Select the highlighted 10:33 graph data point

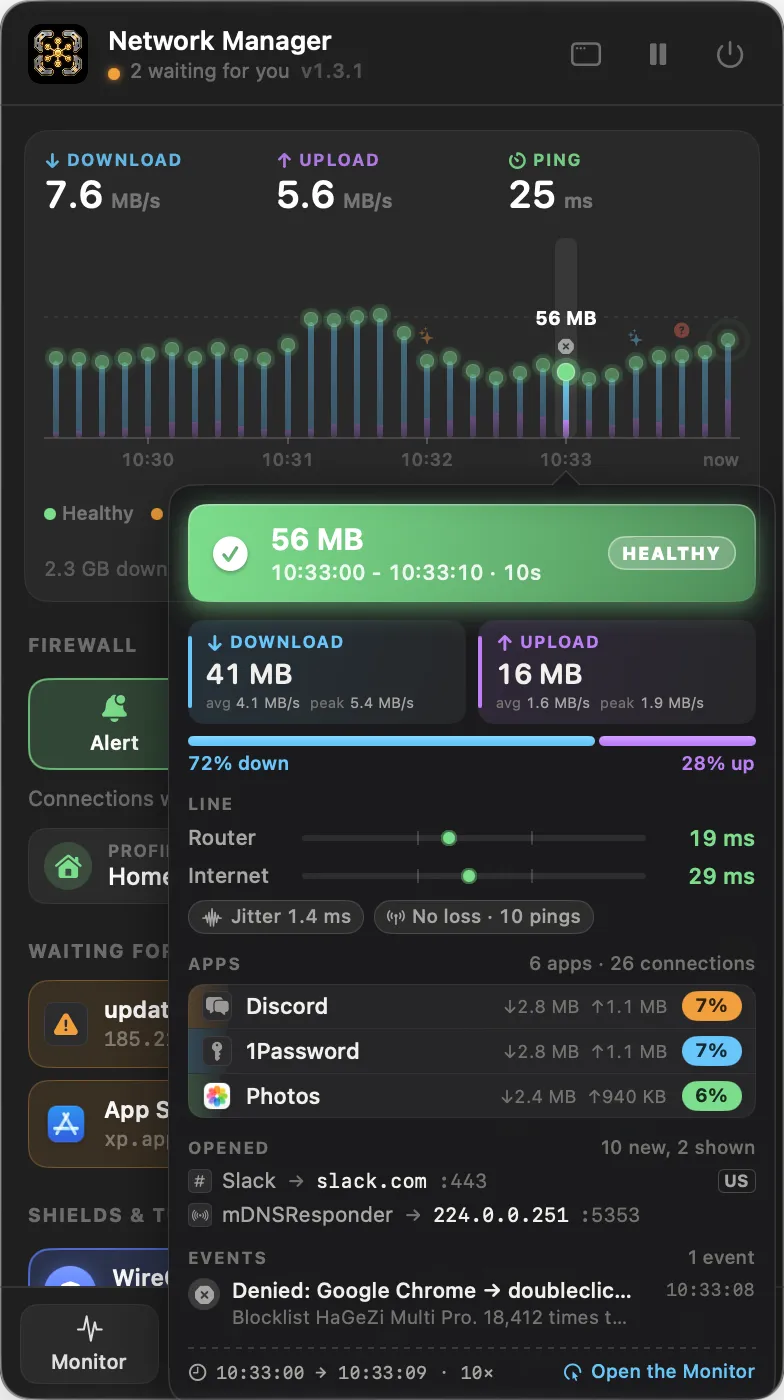(566, 372)
